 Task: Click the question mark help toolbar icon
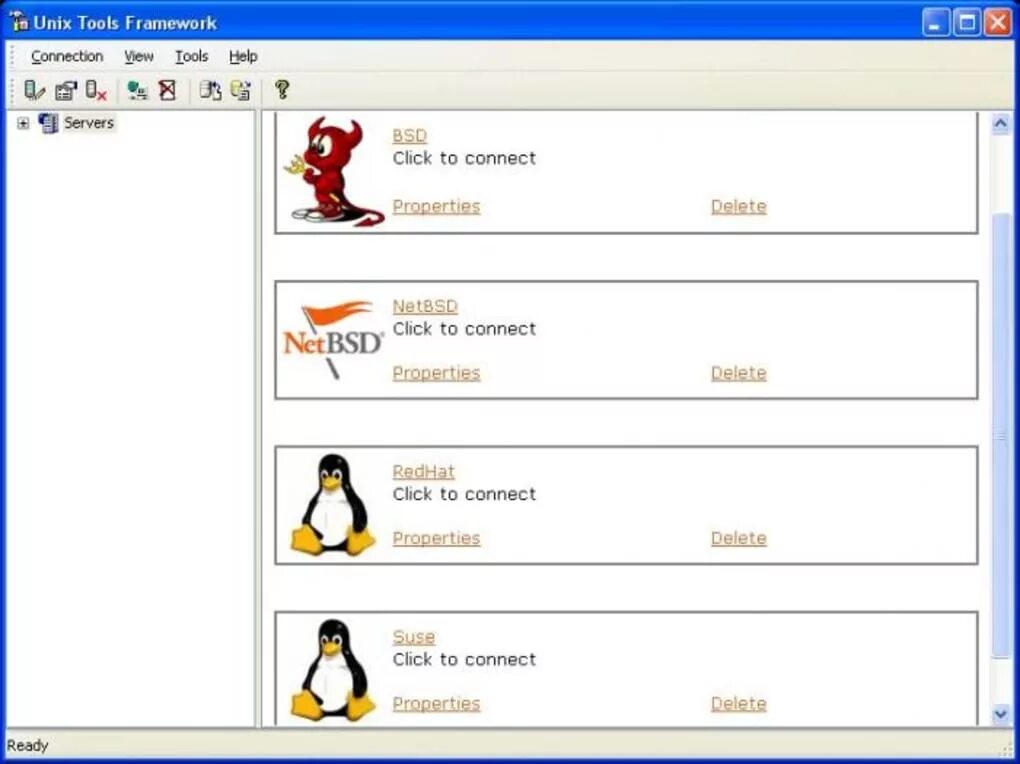tap(282, 90)
